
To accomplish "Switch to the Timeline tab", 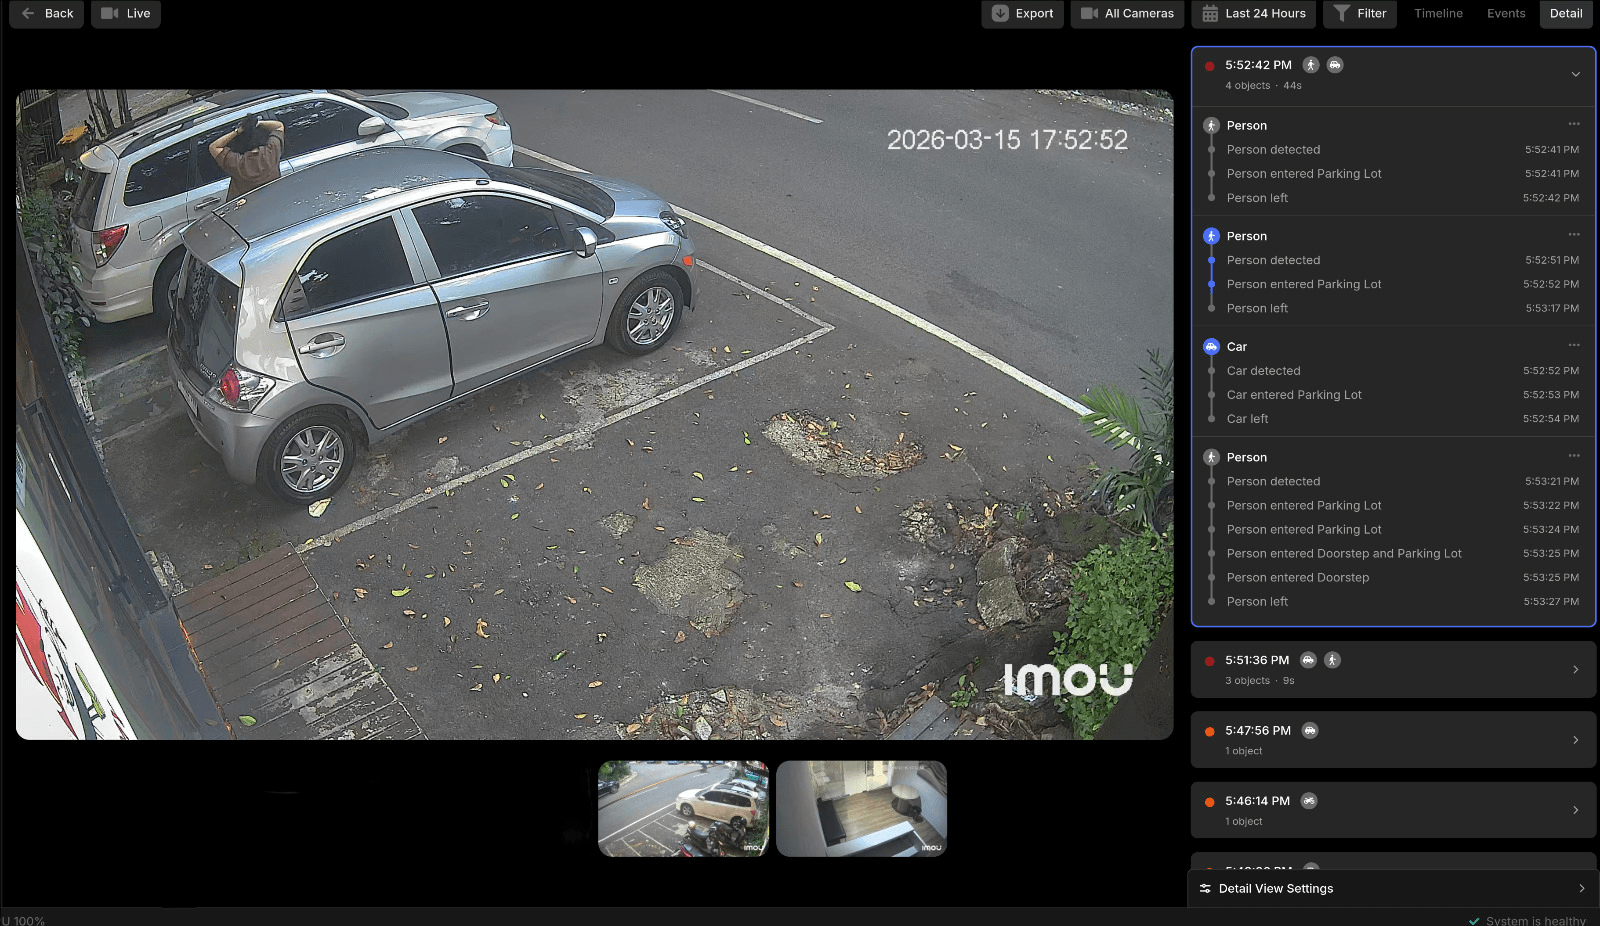I will 1438,14.
